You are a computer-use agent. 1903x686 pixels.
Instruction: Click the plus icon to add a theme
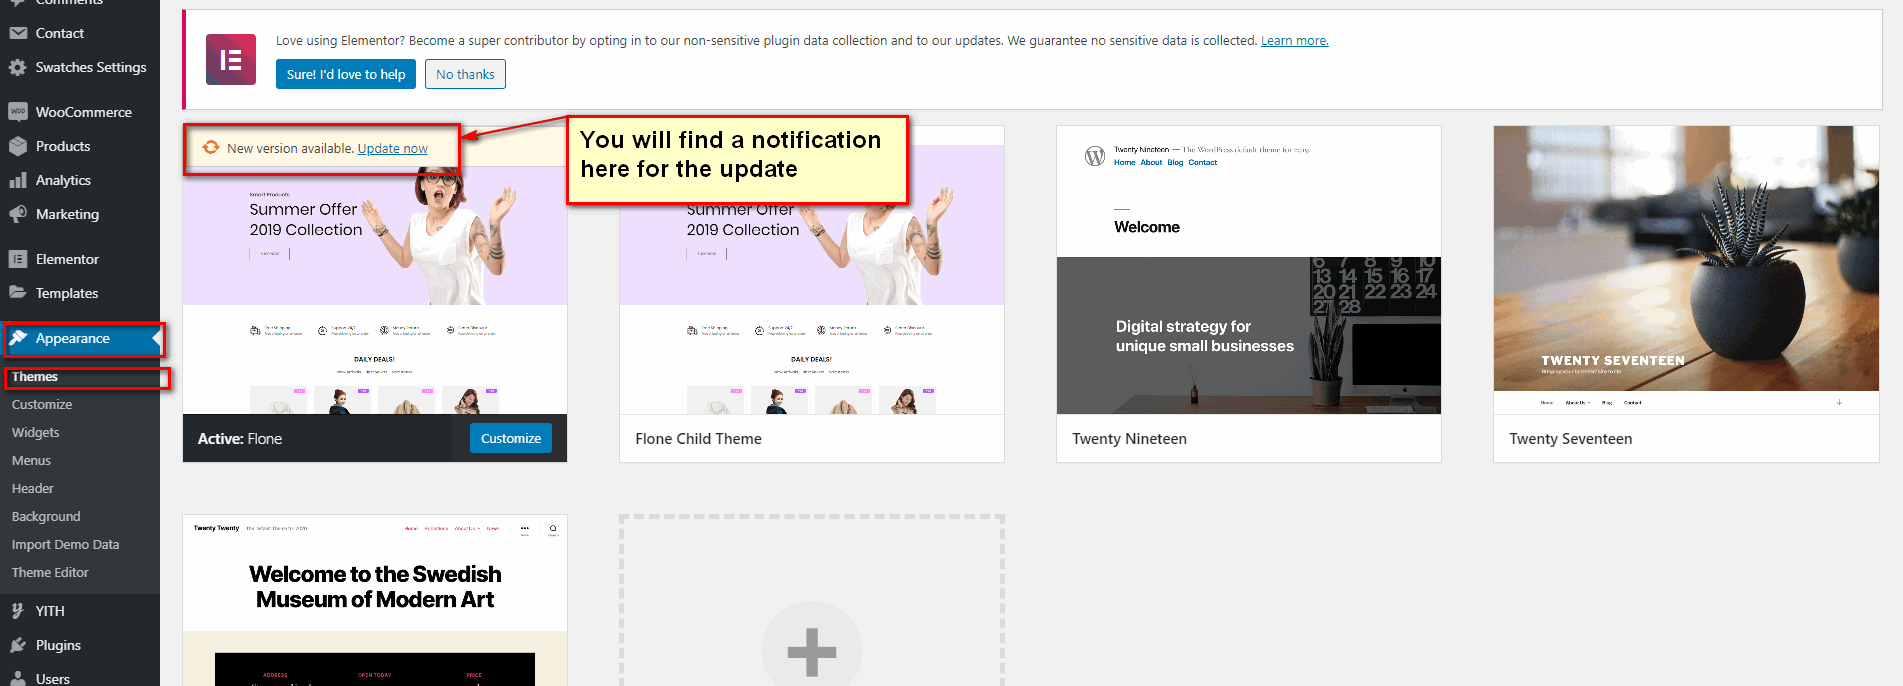811,652
